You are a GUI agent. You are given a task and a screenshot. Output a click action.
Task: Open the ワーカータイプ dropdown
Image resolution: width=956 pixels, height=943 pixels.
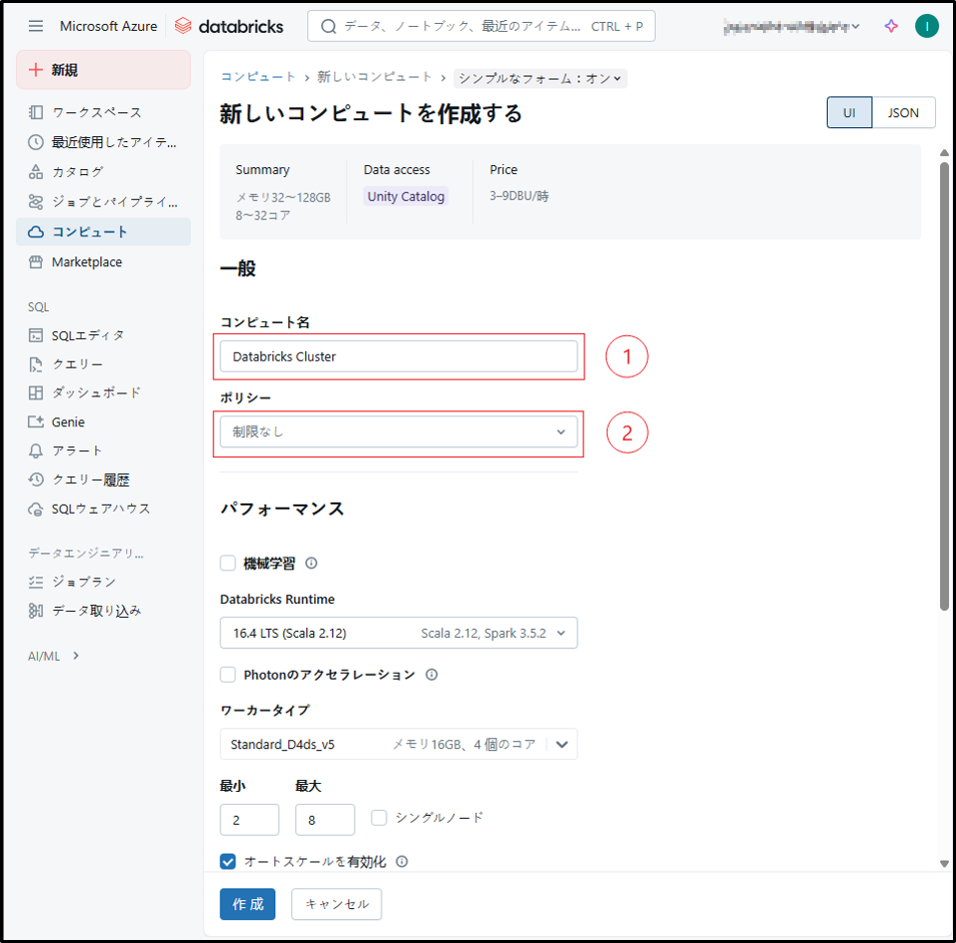tap(398, 744)
